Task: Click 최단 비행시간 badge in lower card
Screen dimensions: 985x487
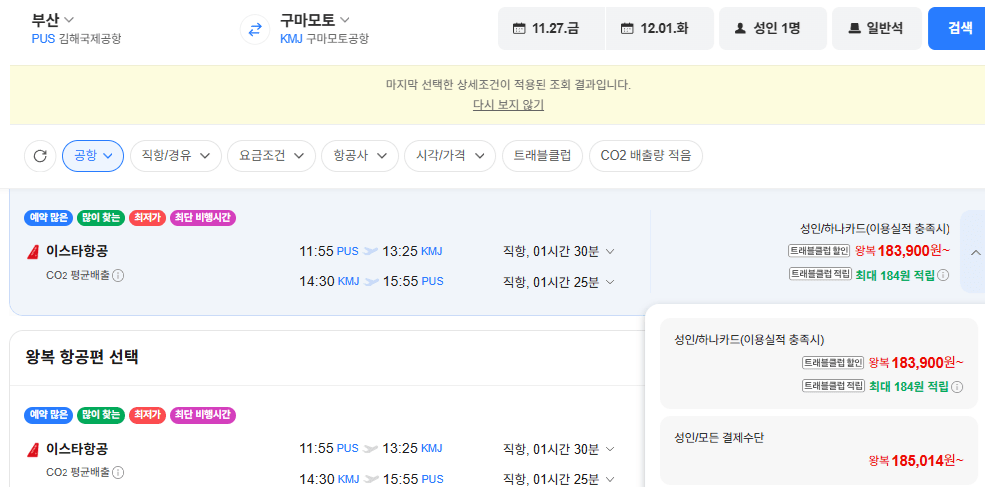Action: pyautogui.click(x=203, y=415)
